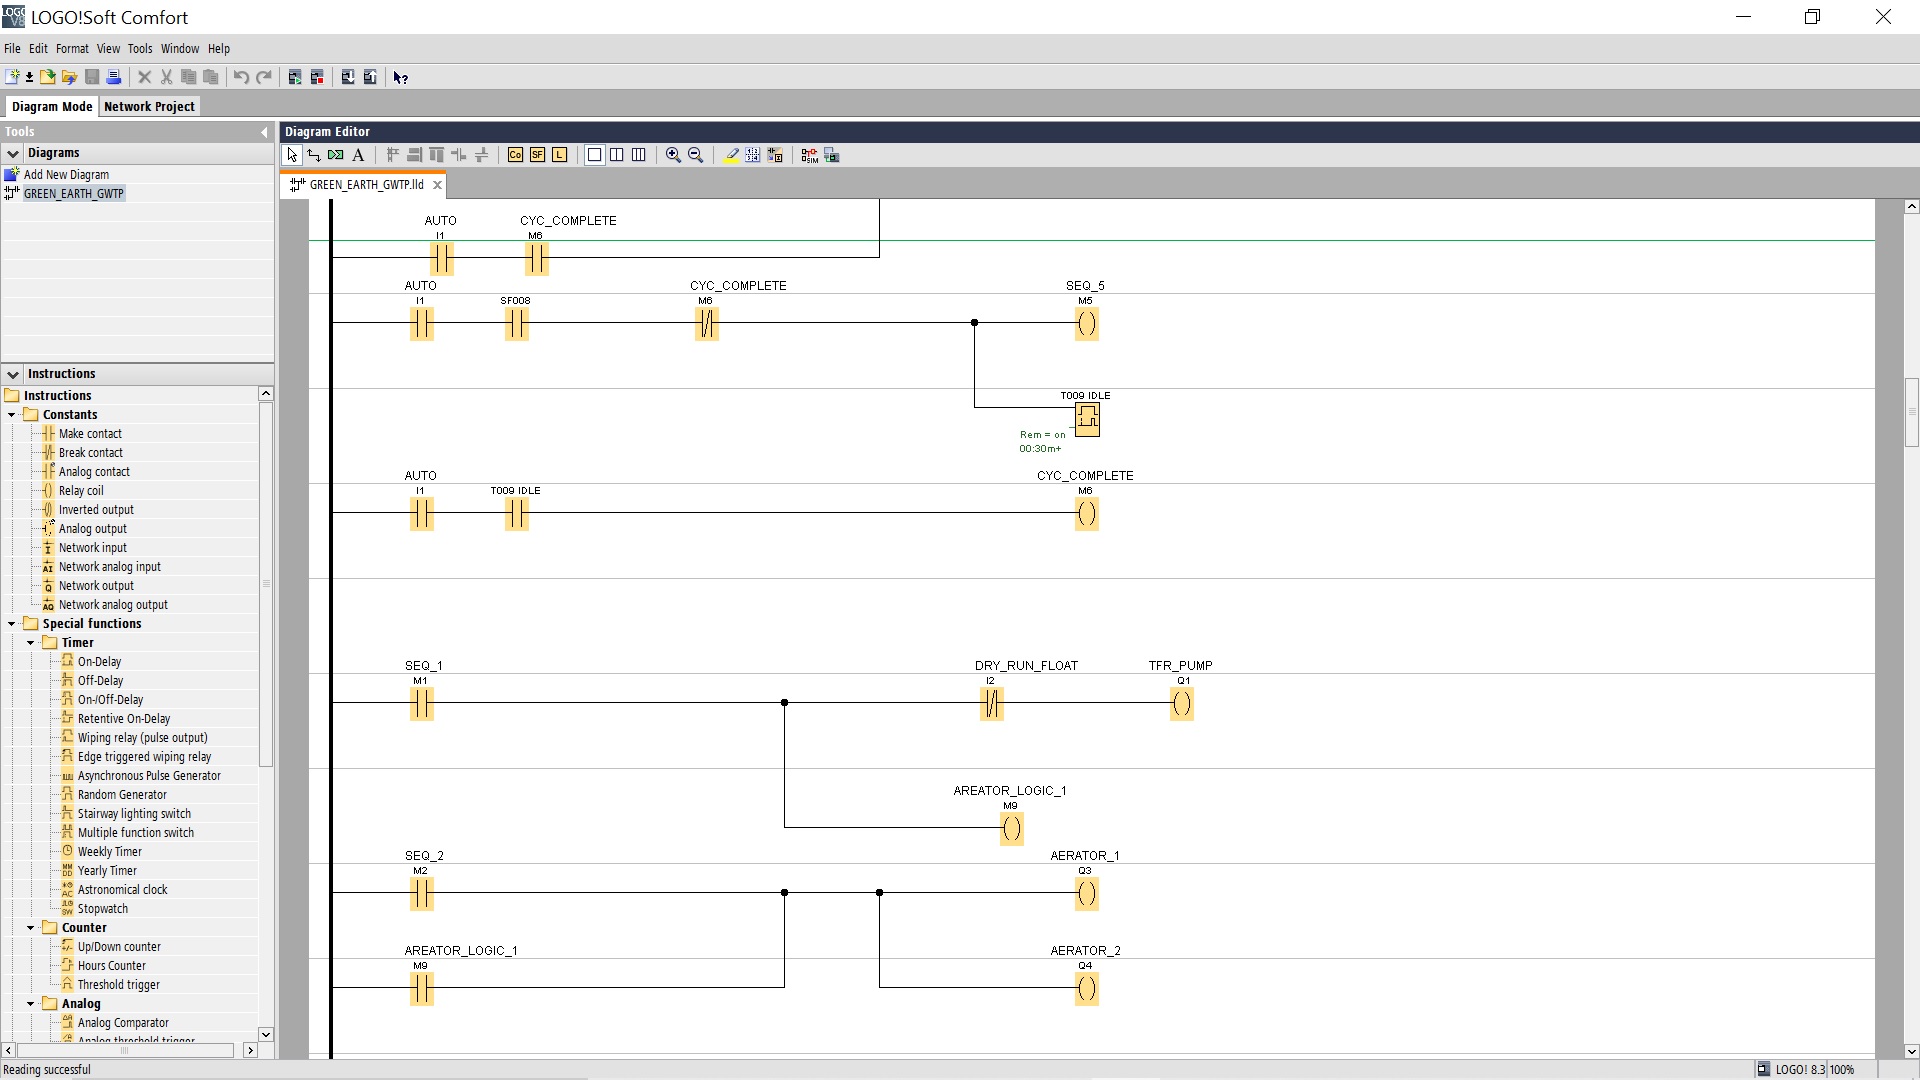Click the Insert text tool (A)
Screen dimensions: 1920x1080
coord(358,155)
